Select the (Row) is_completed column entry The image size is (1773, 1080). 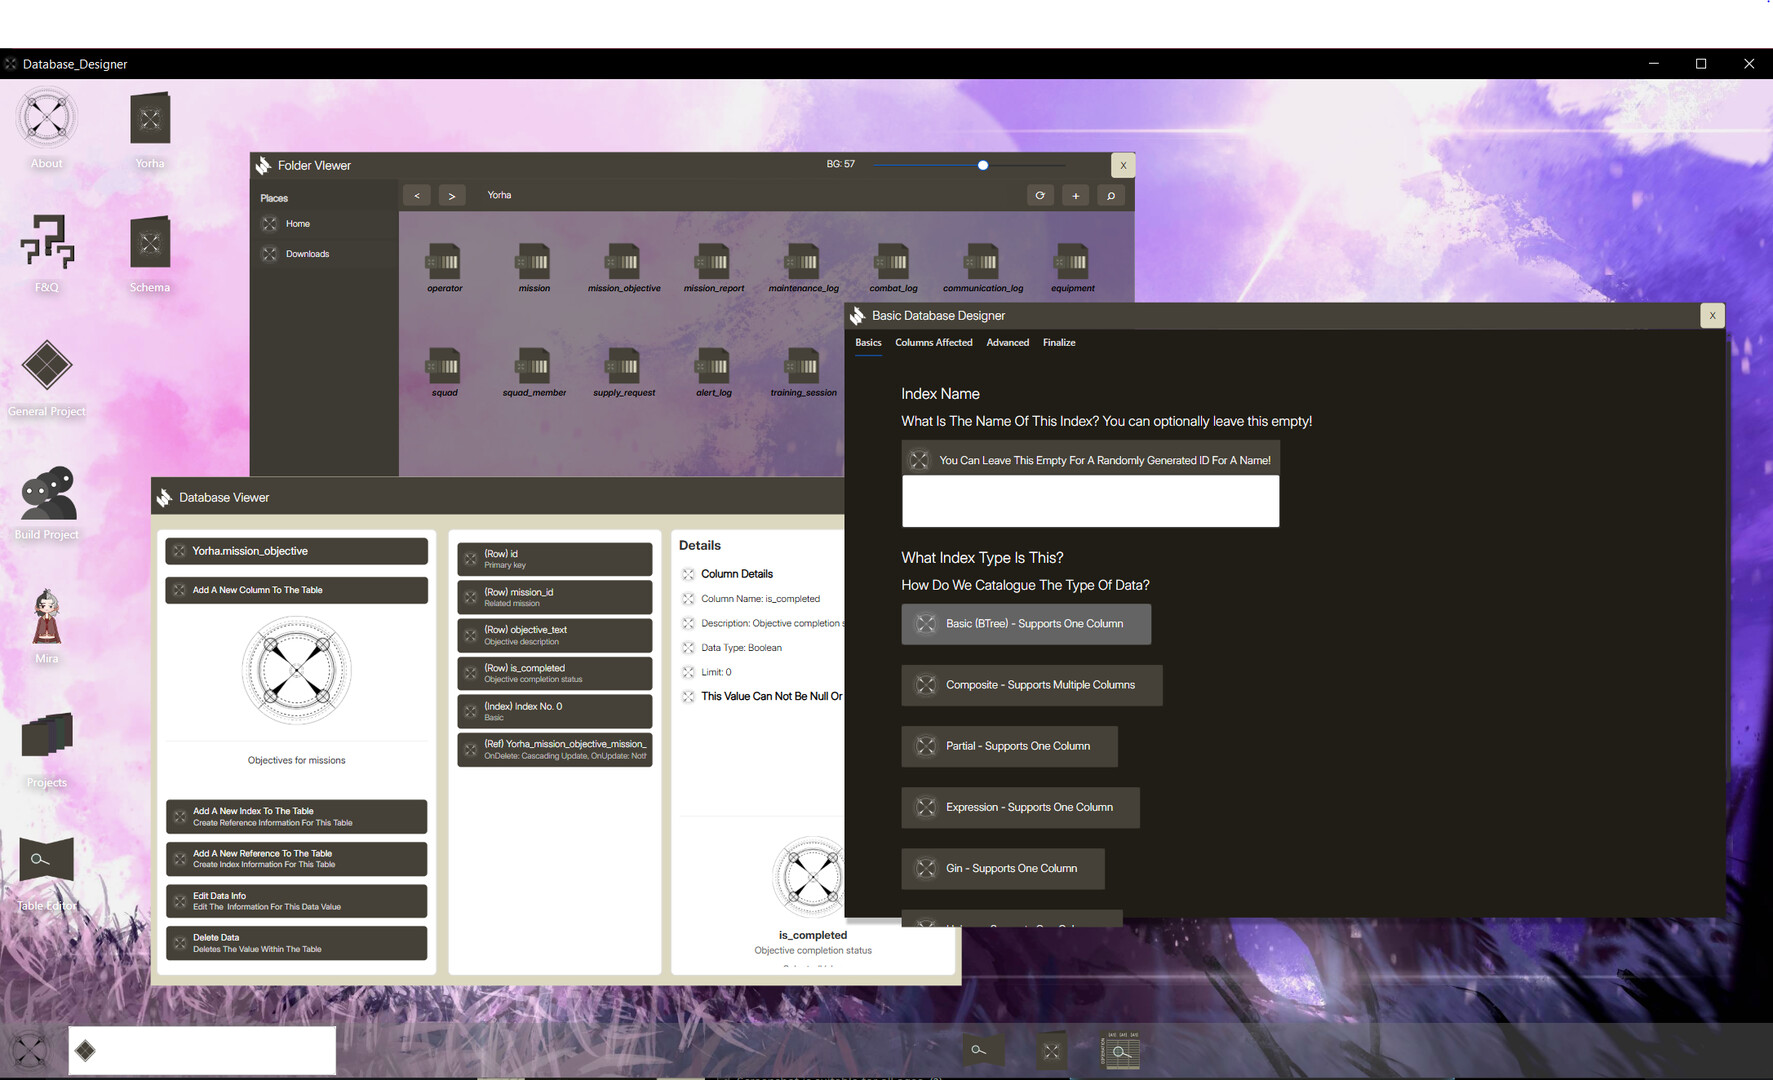(554, 672)
